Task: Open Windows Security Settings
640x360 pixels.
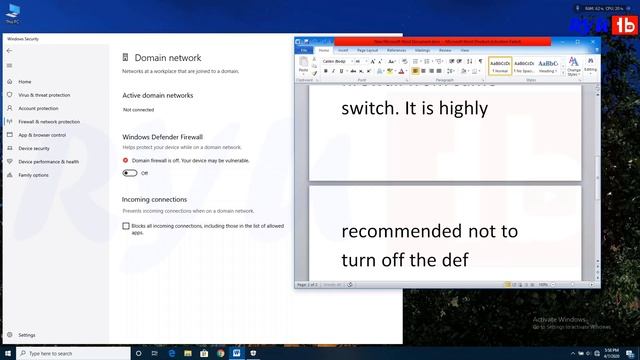Action: pyautogui.click(x=27, y=335)
